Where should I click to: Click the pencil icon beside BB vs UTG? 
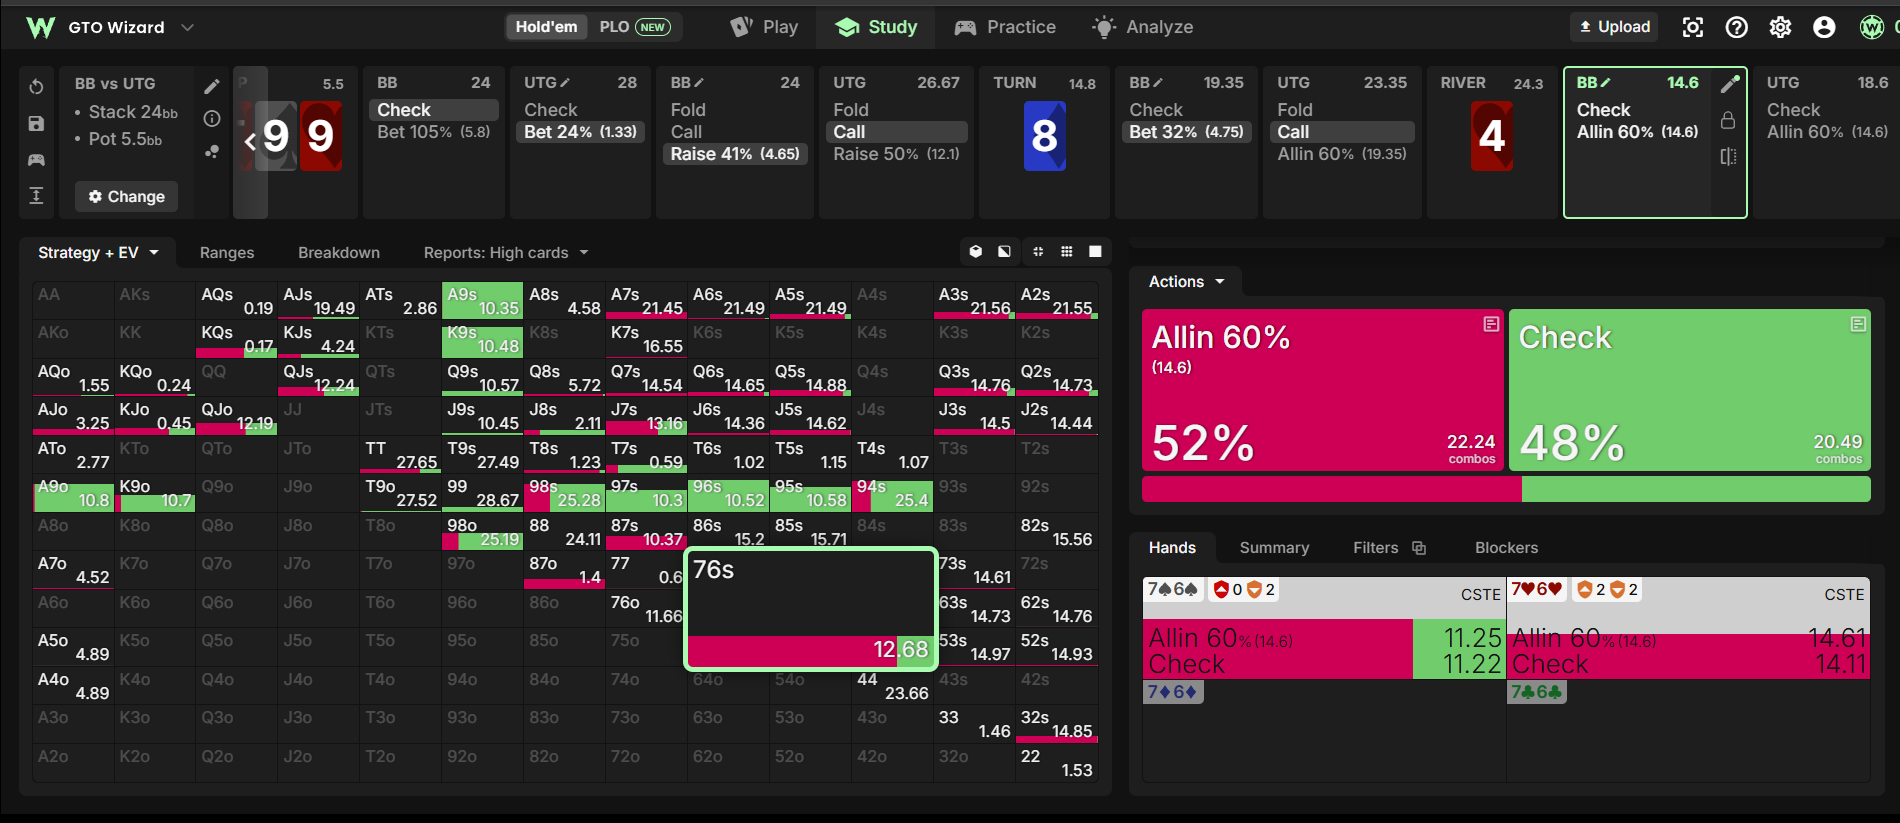(x=212, y=87)
